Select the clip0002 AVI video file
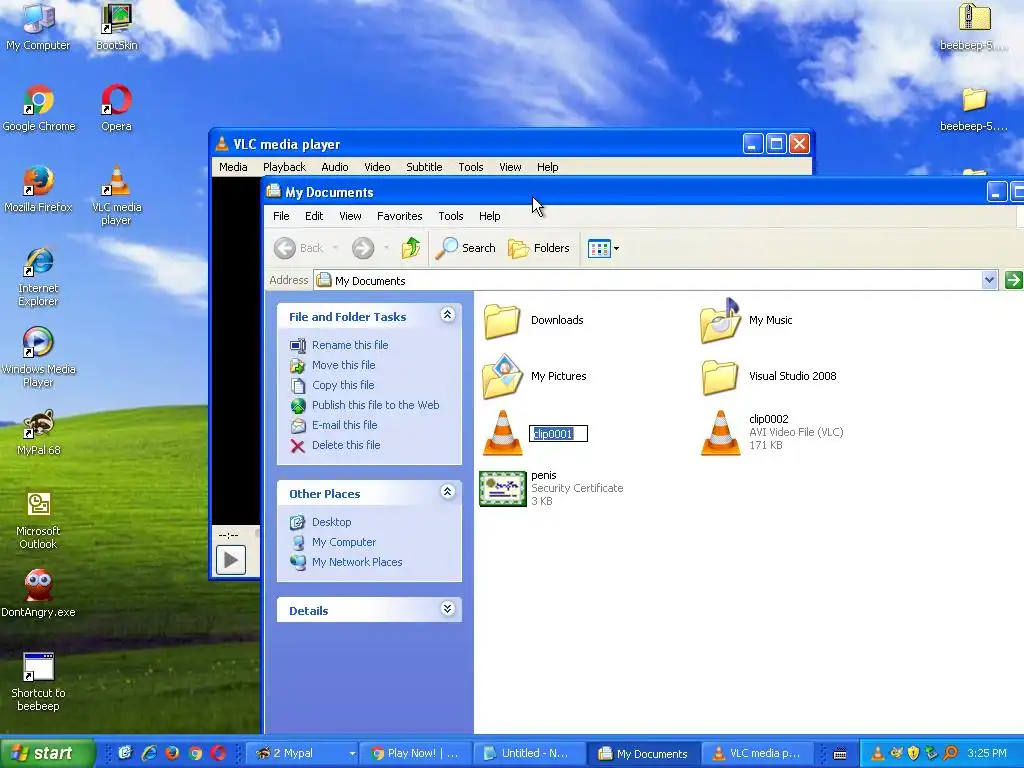This screenshot has width=1024, height=768. [x=772, y=432]
